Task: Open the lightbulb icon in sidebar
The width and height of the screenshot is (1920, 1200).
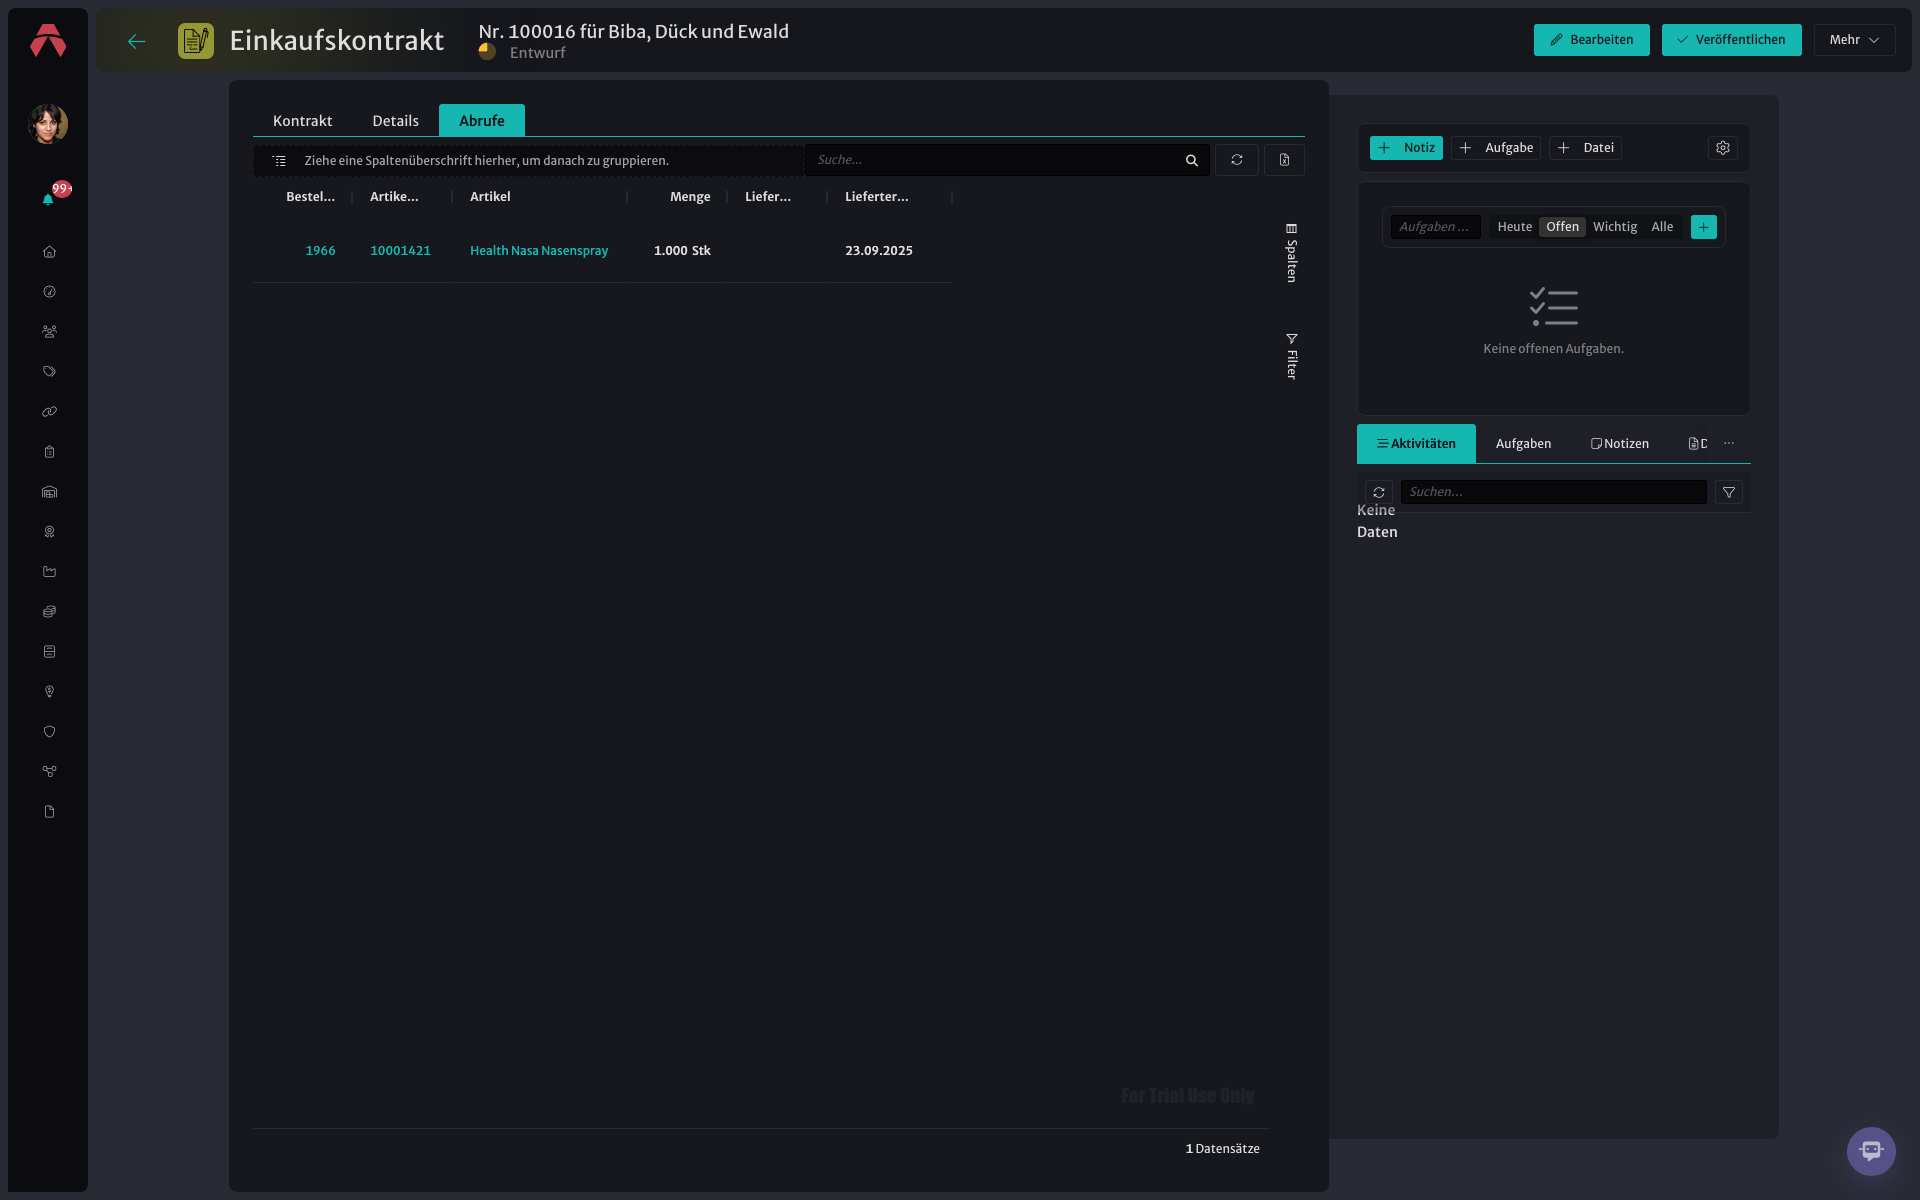Action: pos(49,692)
